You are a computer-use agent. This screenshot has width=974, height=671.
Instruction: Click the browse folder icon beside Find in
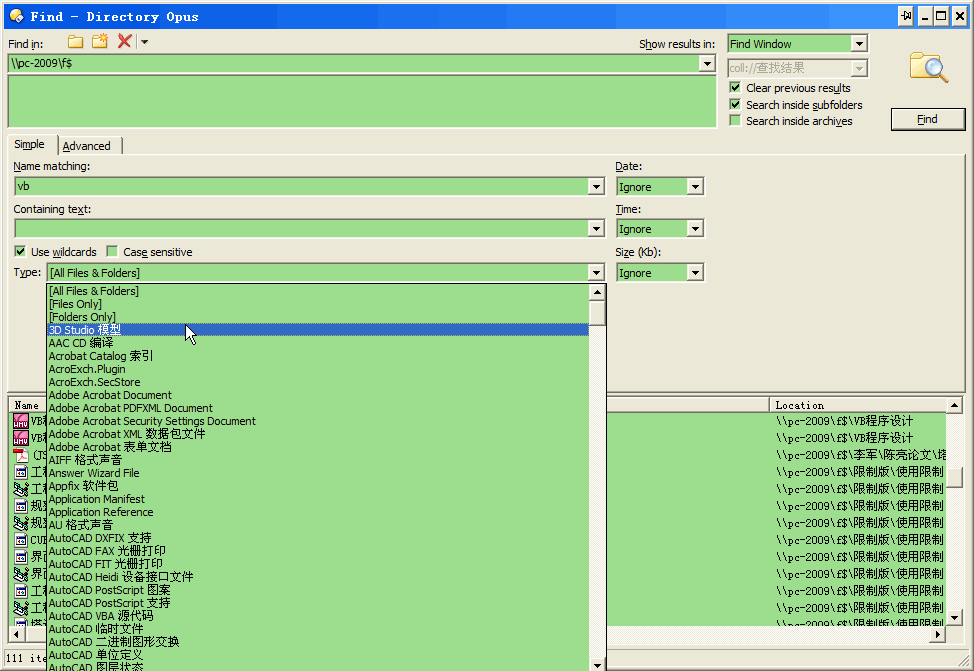click(76, 41)
